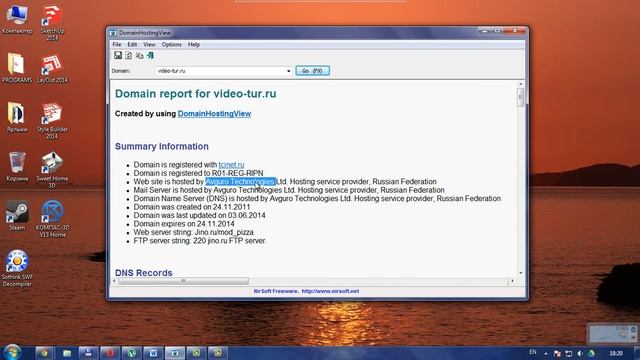This screenshot has width=640, height=360.
Task: Click the report's vertical scrollbar thumb
Action: click(520, 97)
